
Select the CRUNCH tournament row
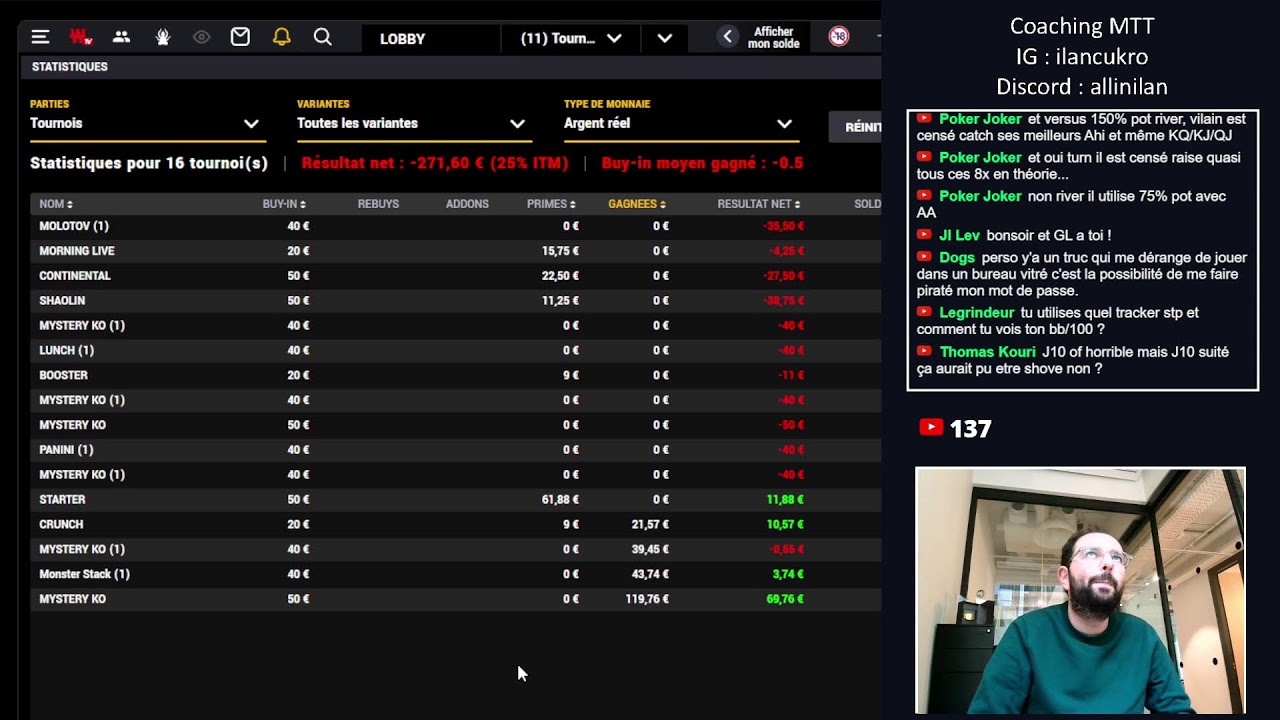(455, 524)
